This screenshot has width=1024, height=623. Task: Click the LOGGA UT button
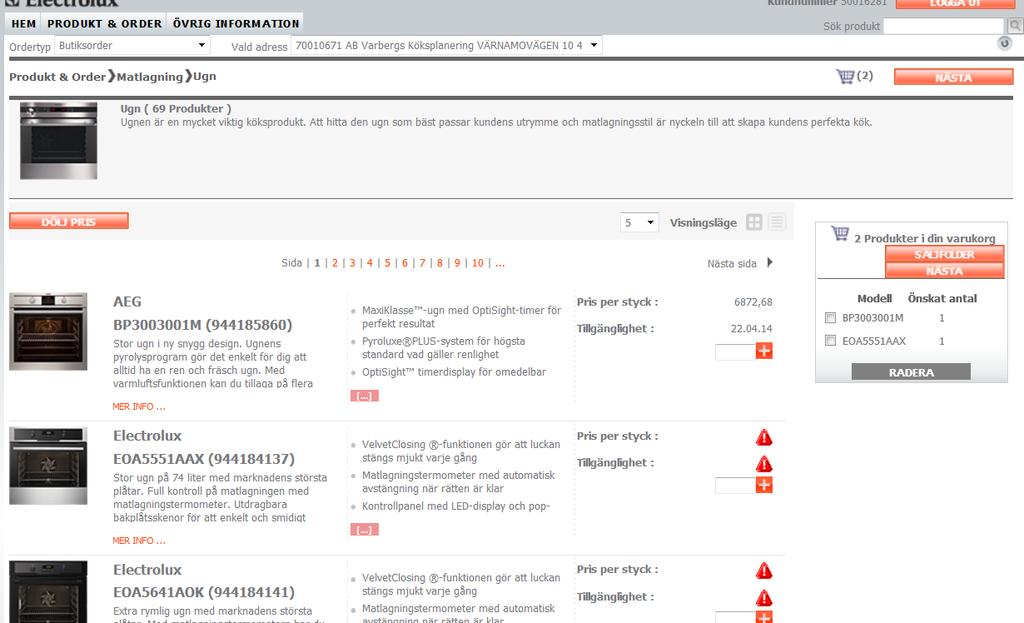[x=955, y=3]
